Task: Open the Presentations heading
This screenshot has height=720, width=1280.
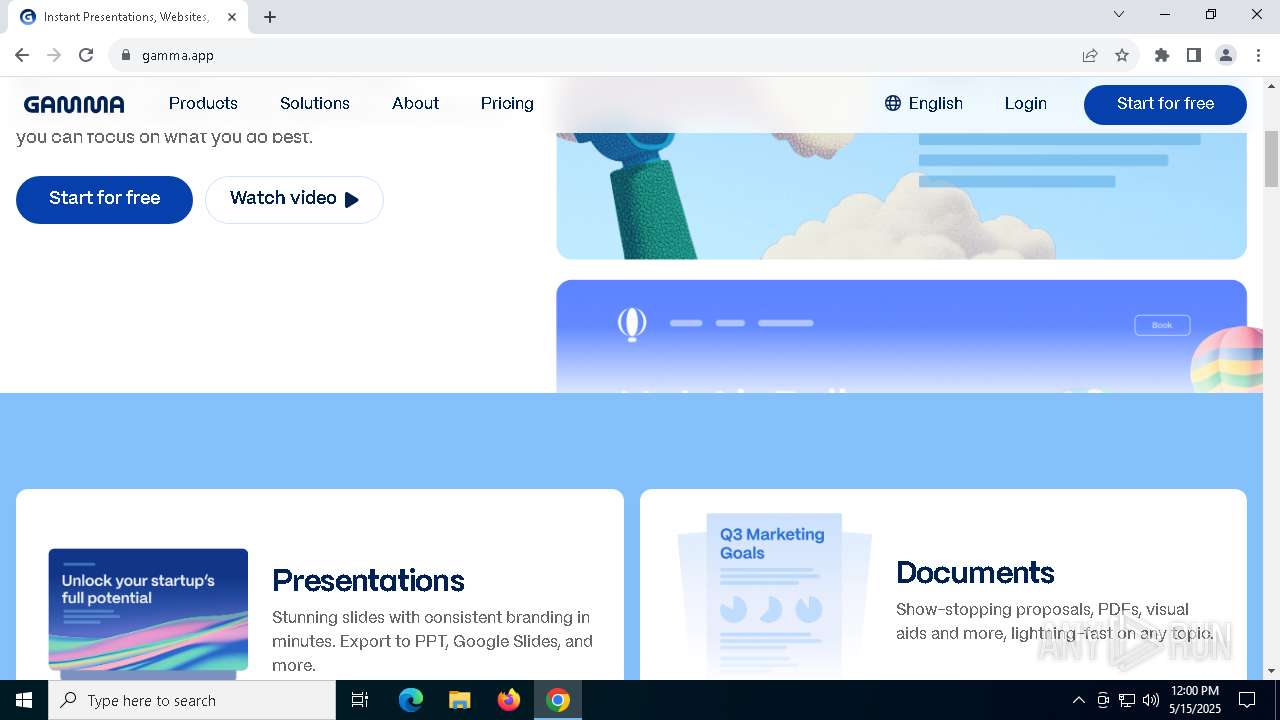Action: (368, 581)
